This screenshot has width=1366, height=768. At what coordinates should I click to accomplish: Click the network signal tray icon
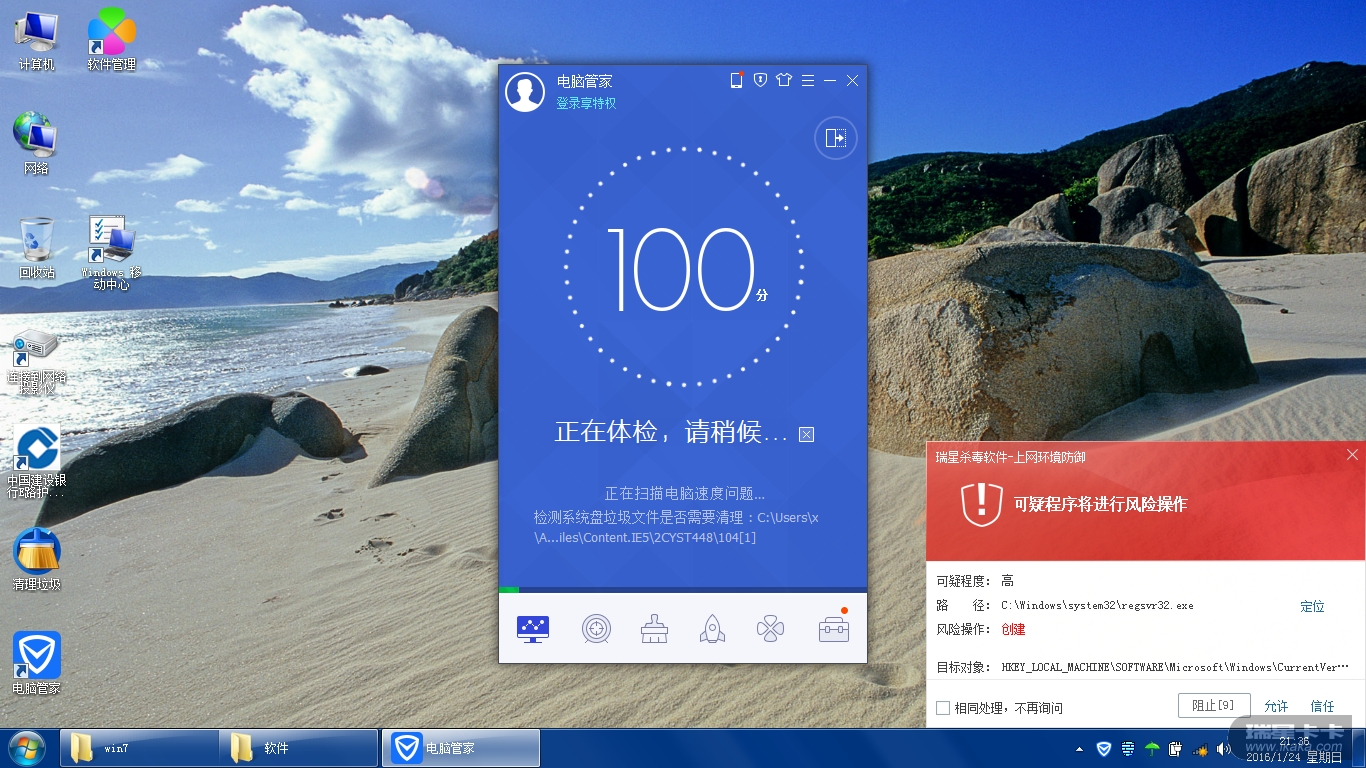coord(1199,749)
